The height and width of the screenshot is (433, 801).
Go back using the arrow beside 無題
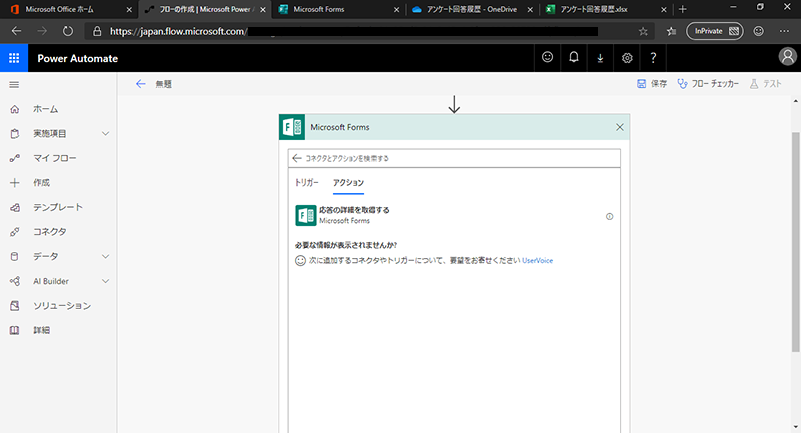pos(140,84)
